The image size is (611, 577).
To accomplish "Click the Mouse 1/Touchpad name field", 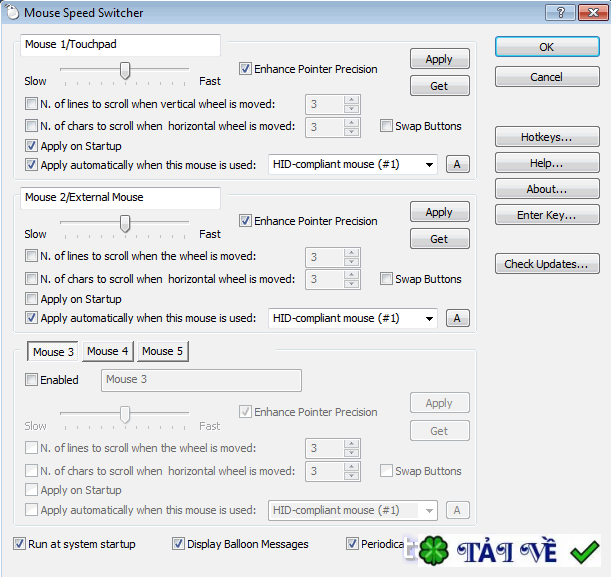I will [120, 45].
